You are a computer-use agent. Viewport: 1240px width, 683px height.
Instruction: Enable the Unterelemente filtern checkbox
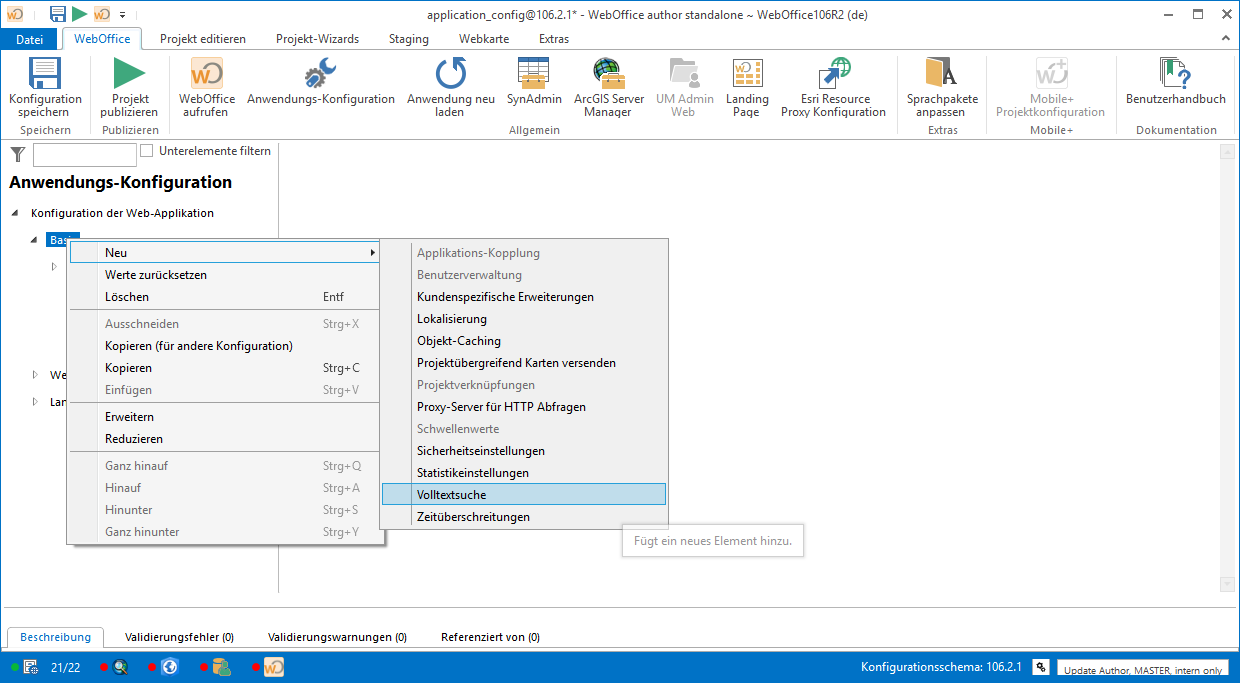tap(147, 151)
